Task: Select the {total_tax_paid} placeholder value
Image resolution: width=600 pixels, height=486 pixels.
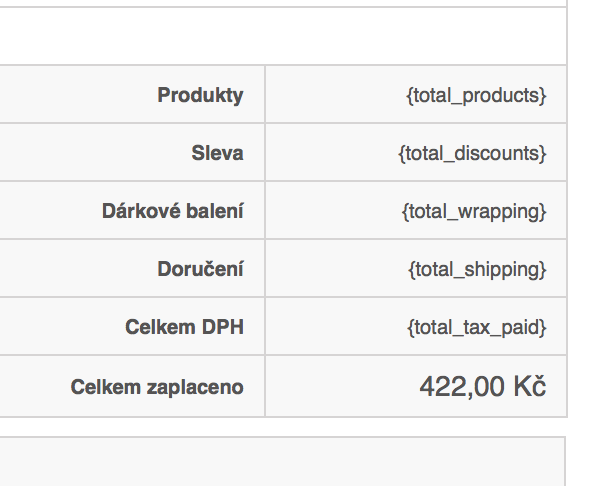Action: (477, 328)
